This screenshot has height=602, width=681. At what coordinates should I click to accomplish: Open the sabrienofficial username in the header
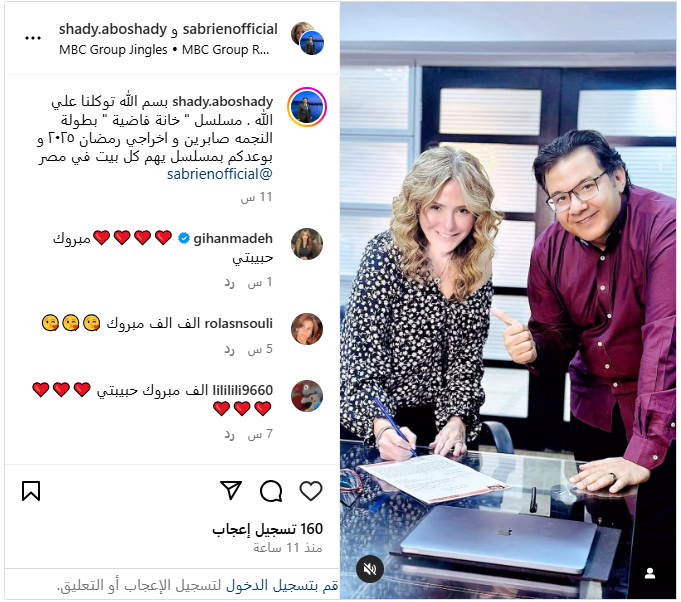230,29
